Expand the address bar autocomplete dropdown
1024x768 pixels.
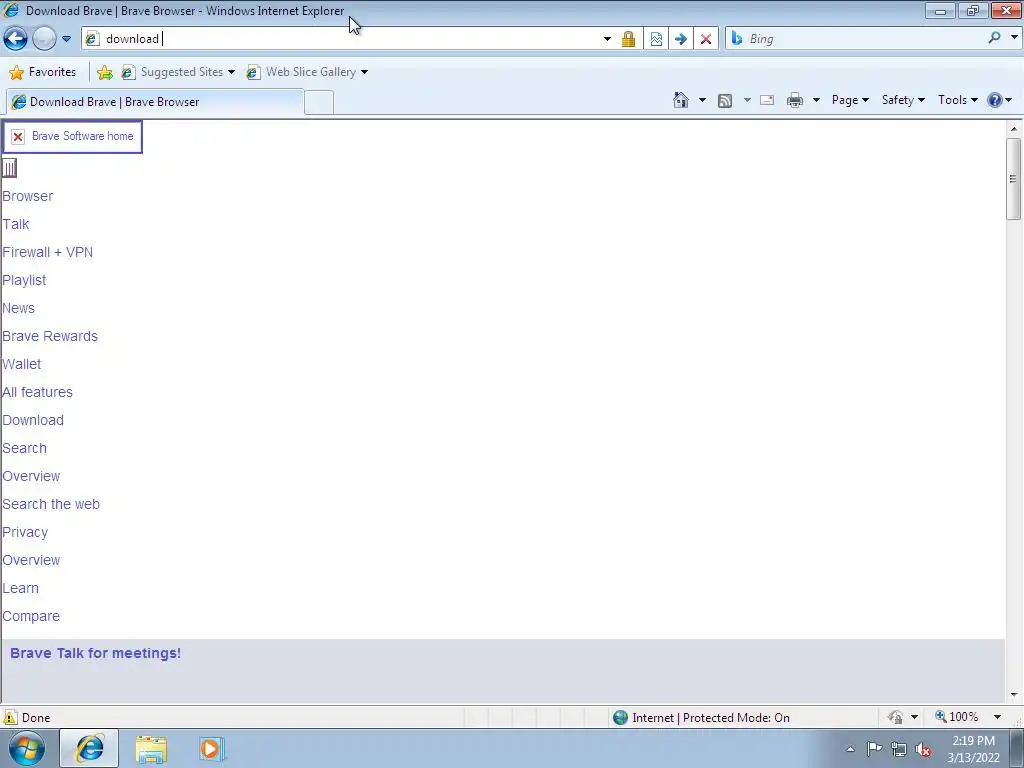pos(607,39)
